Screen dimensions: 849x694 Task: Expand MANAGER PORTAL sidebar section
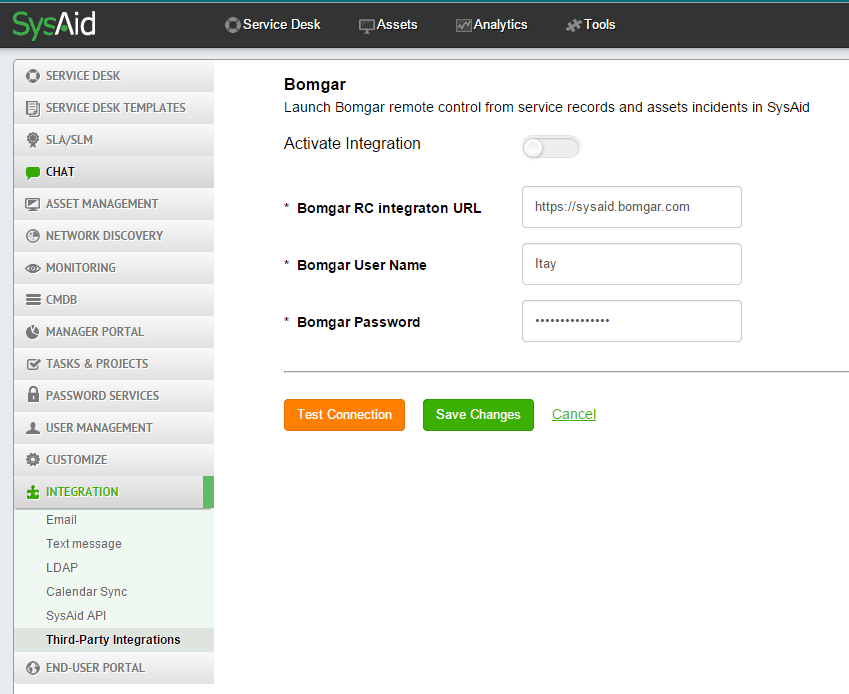(x=114, y=331)
